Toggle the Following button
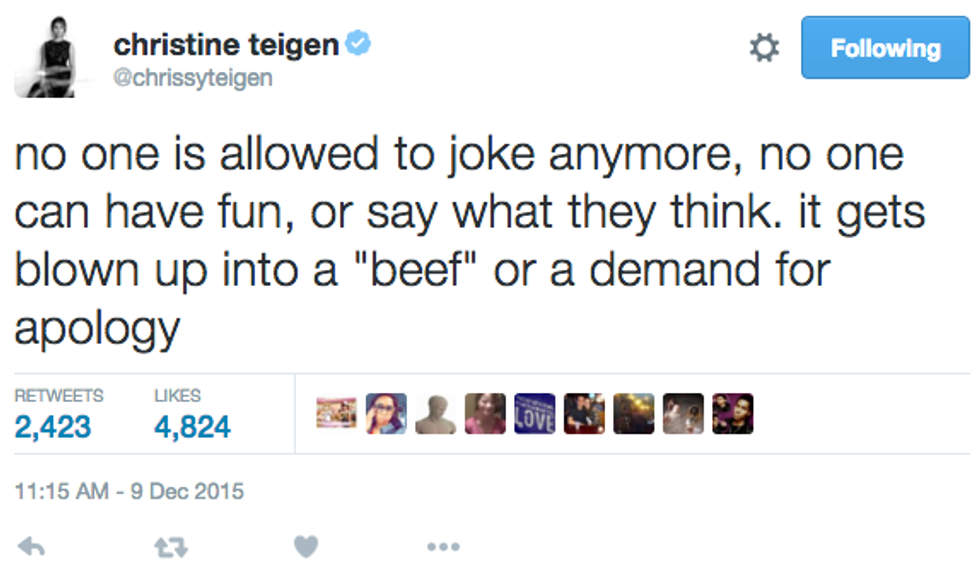980x569 pixels. click(885, 49)
